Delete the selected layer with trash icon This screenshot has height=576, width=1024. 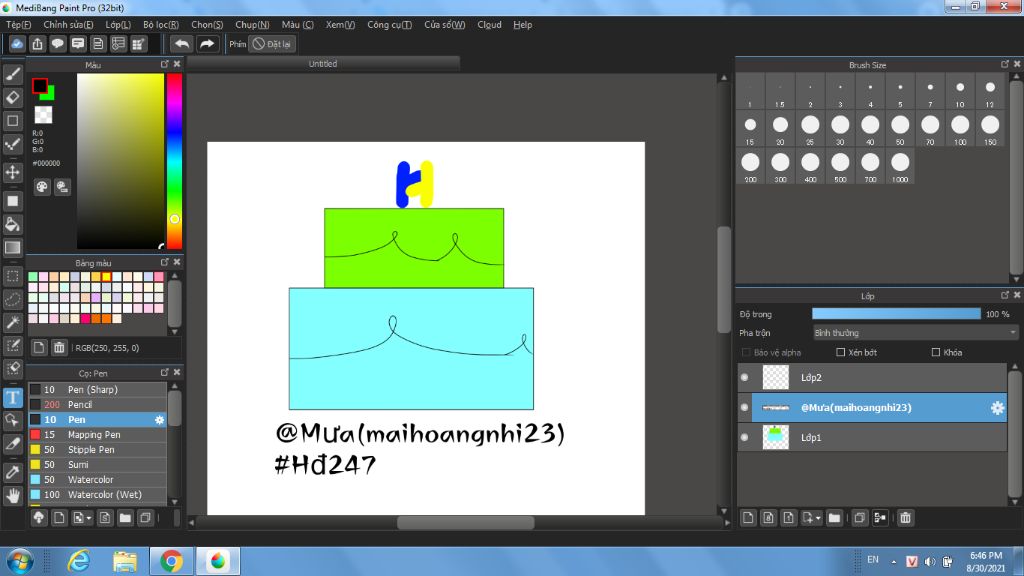click(x=905, y=518)
